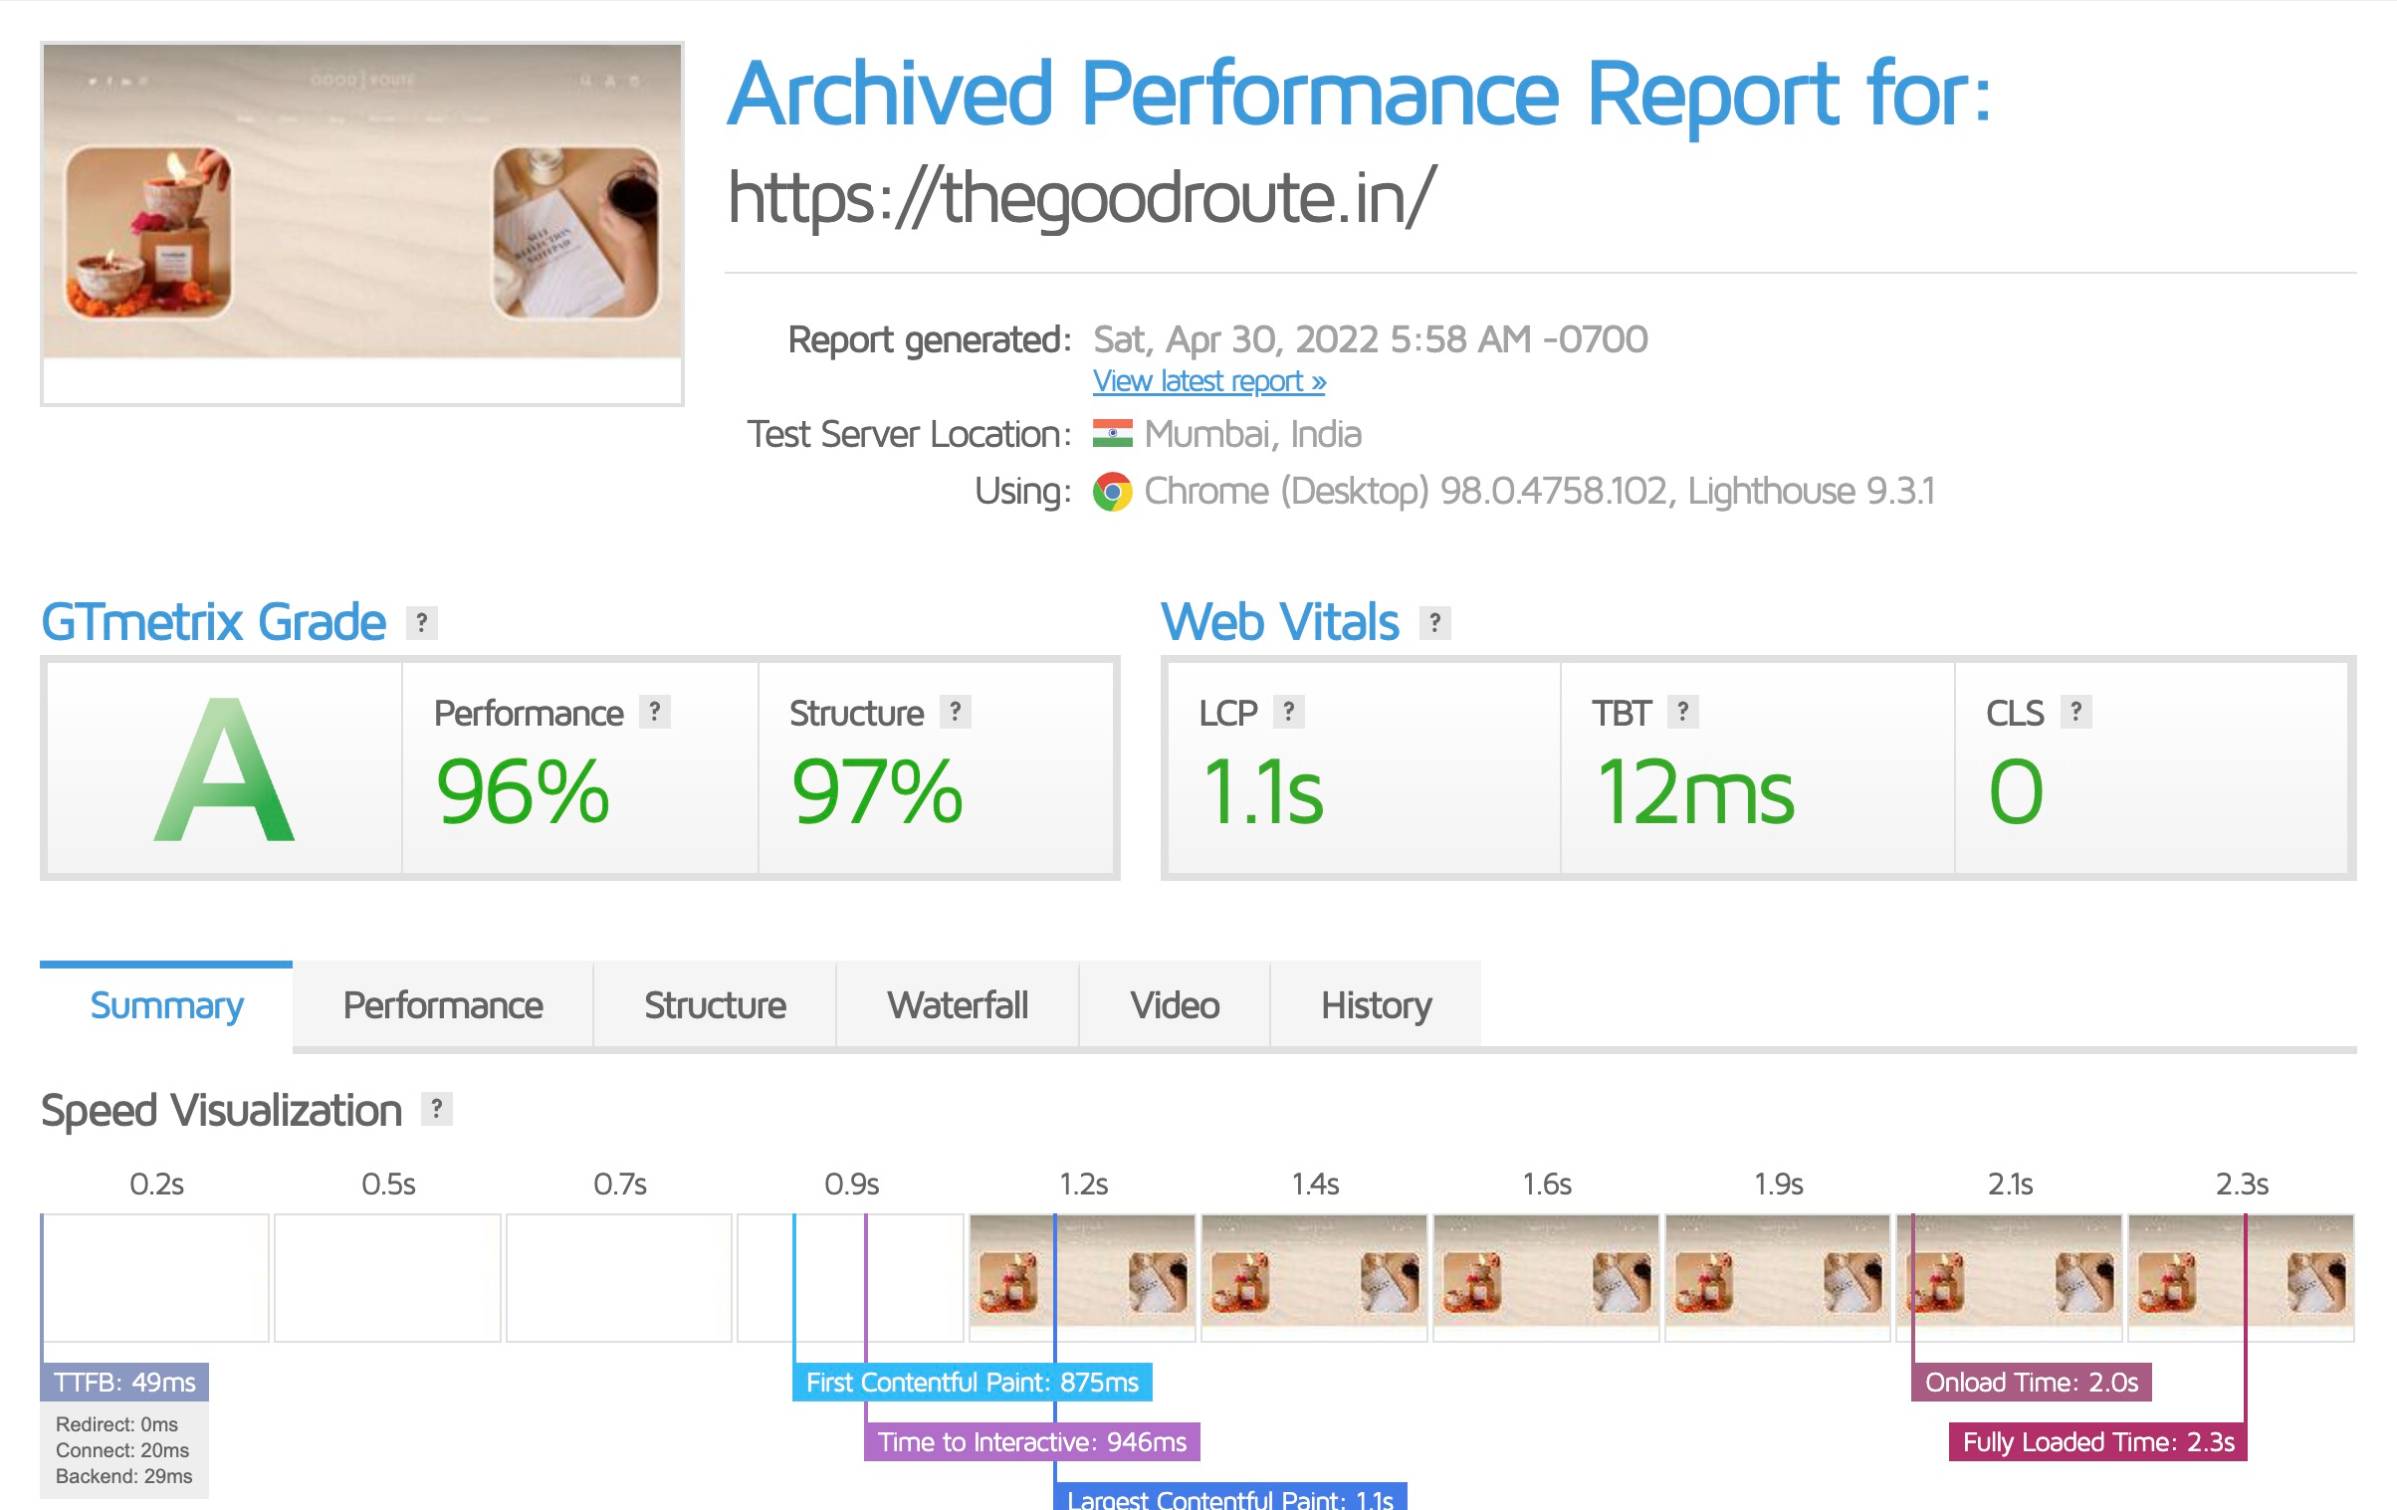This screenshot has width=2397, height=1510.
Task: Click the View latest report link
Action: point(1208,381)
